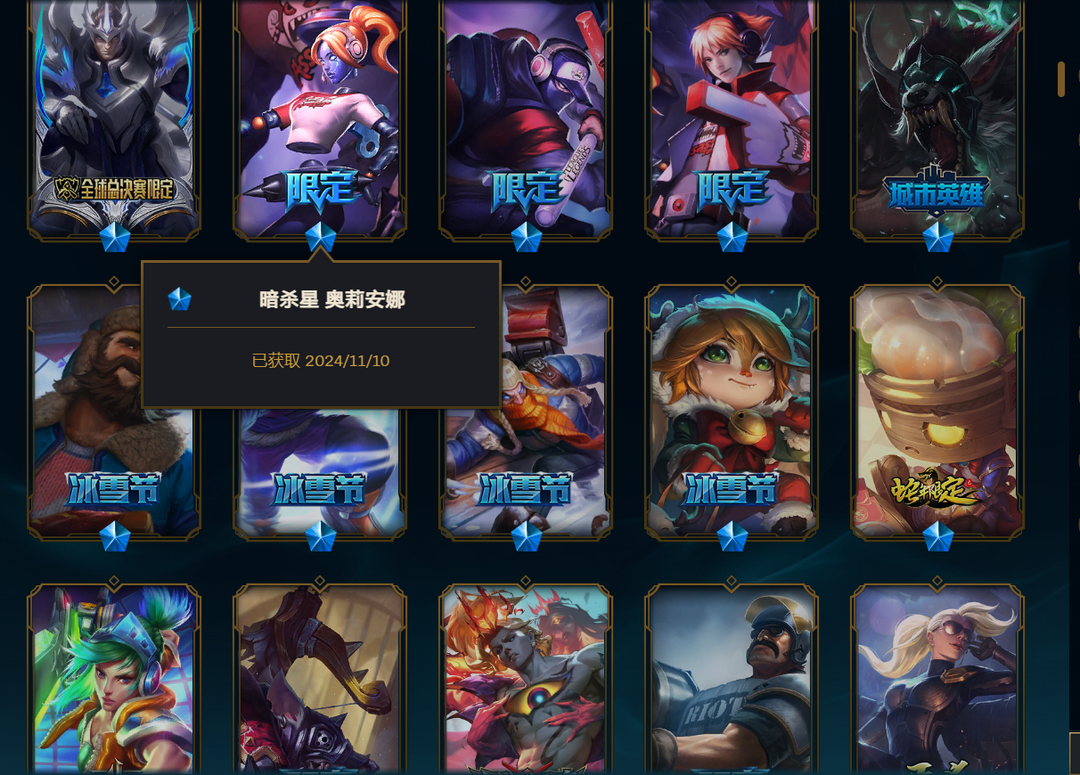The width and height of the screenshot is (1080, 775).
Task: Click gem under 冰雪节 bearded man card
Action: point(114,537)
